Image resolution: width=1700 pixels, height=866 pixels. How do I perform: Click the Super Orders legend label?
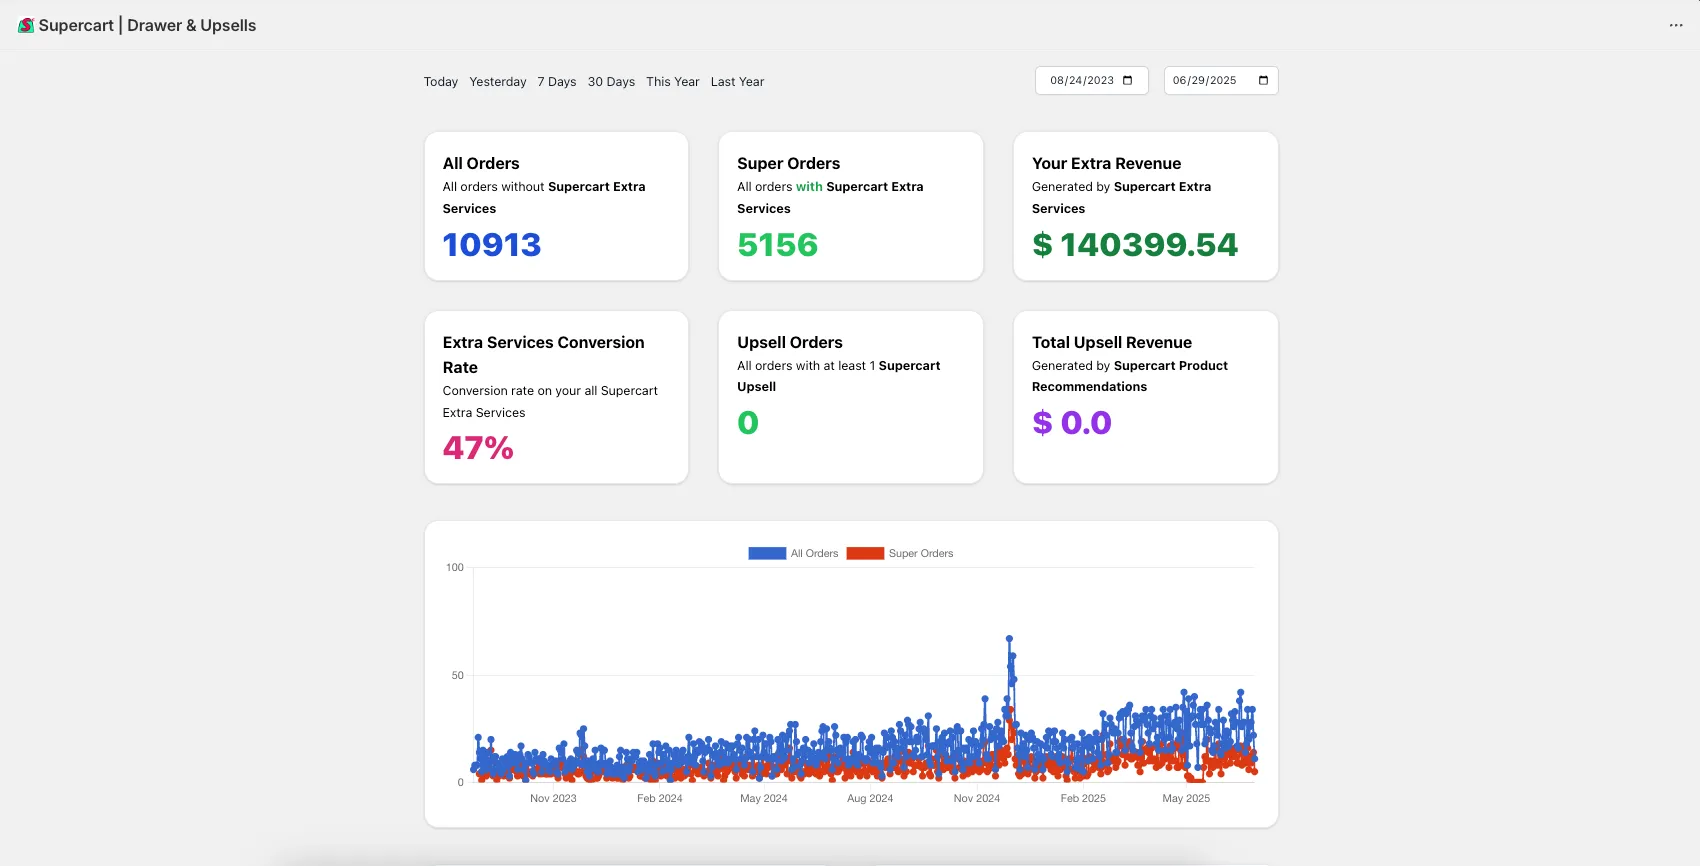[x=921, y=553]
